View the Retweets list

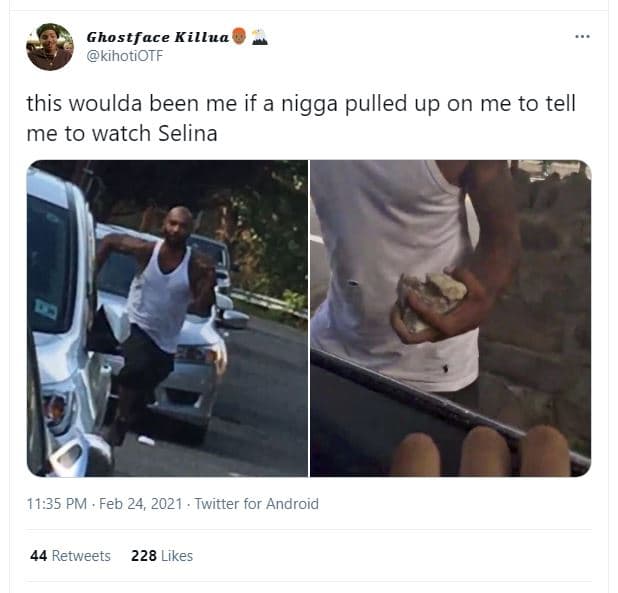71,556
